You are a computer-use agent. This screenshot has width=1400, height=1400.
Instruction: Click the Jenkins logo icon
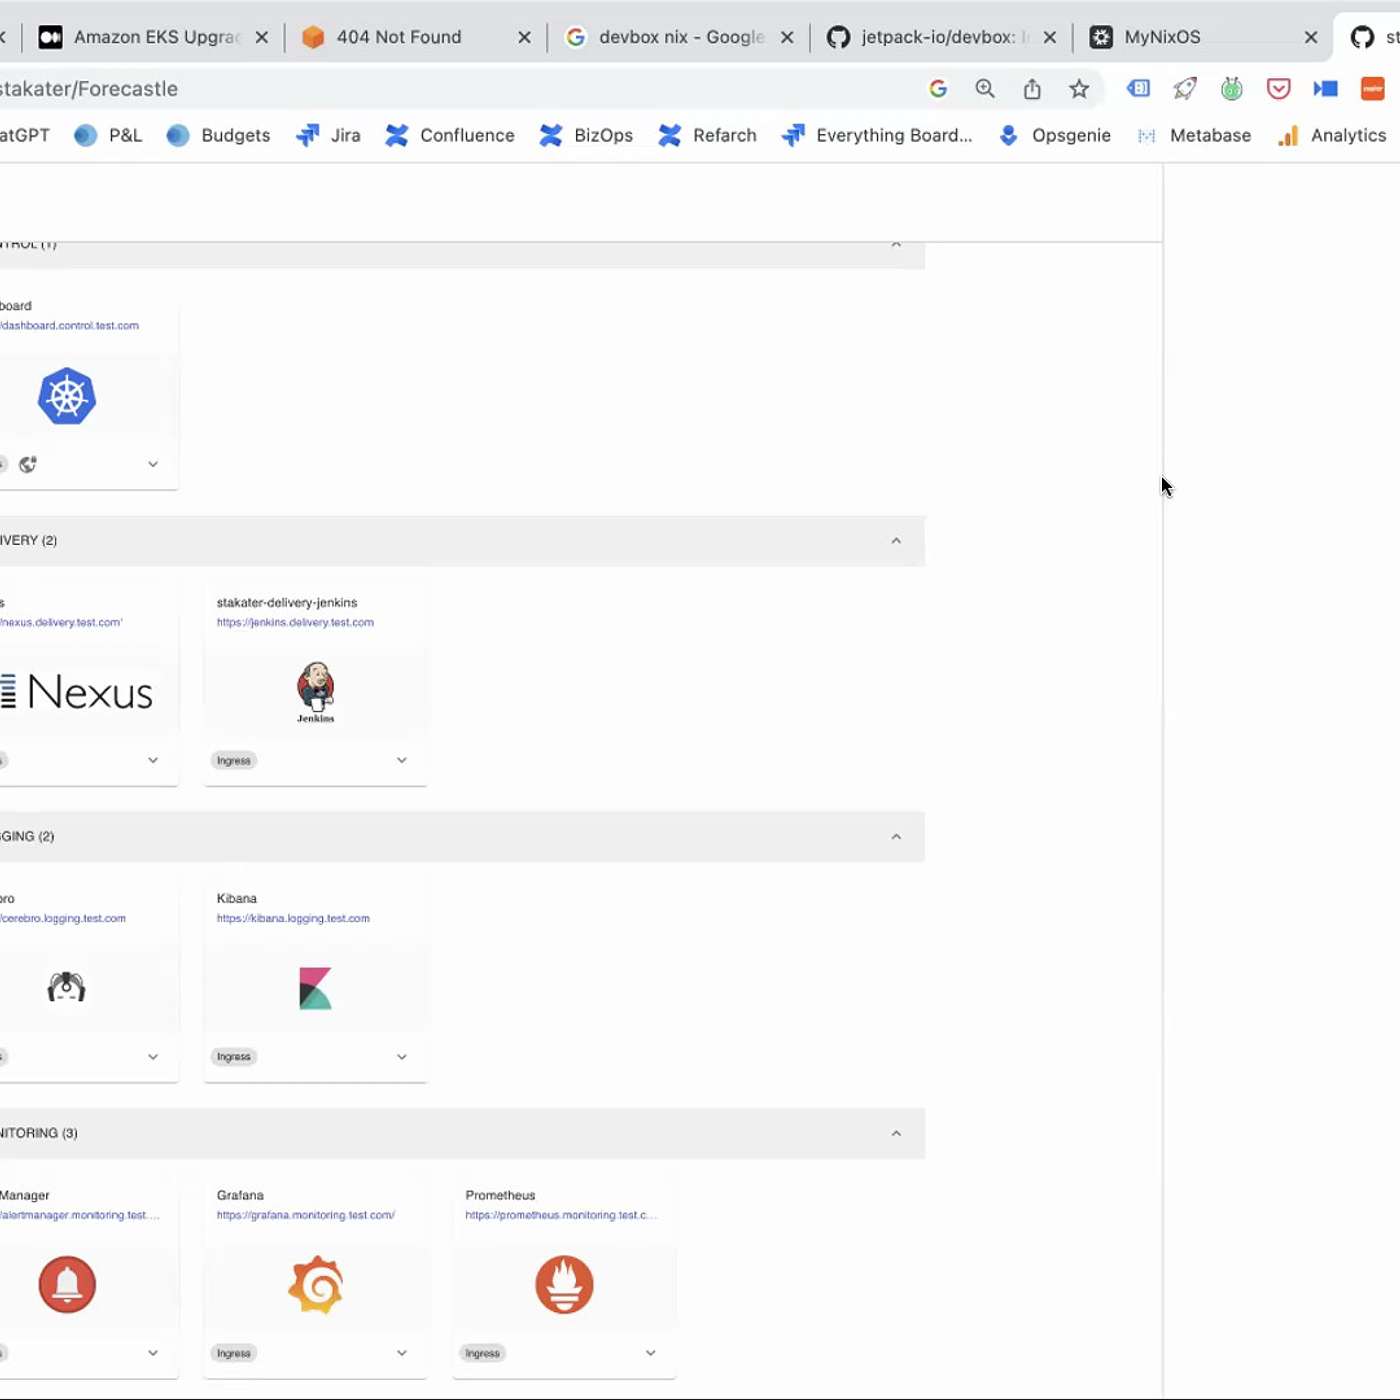(x=315, y=690)
